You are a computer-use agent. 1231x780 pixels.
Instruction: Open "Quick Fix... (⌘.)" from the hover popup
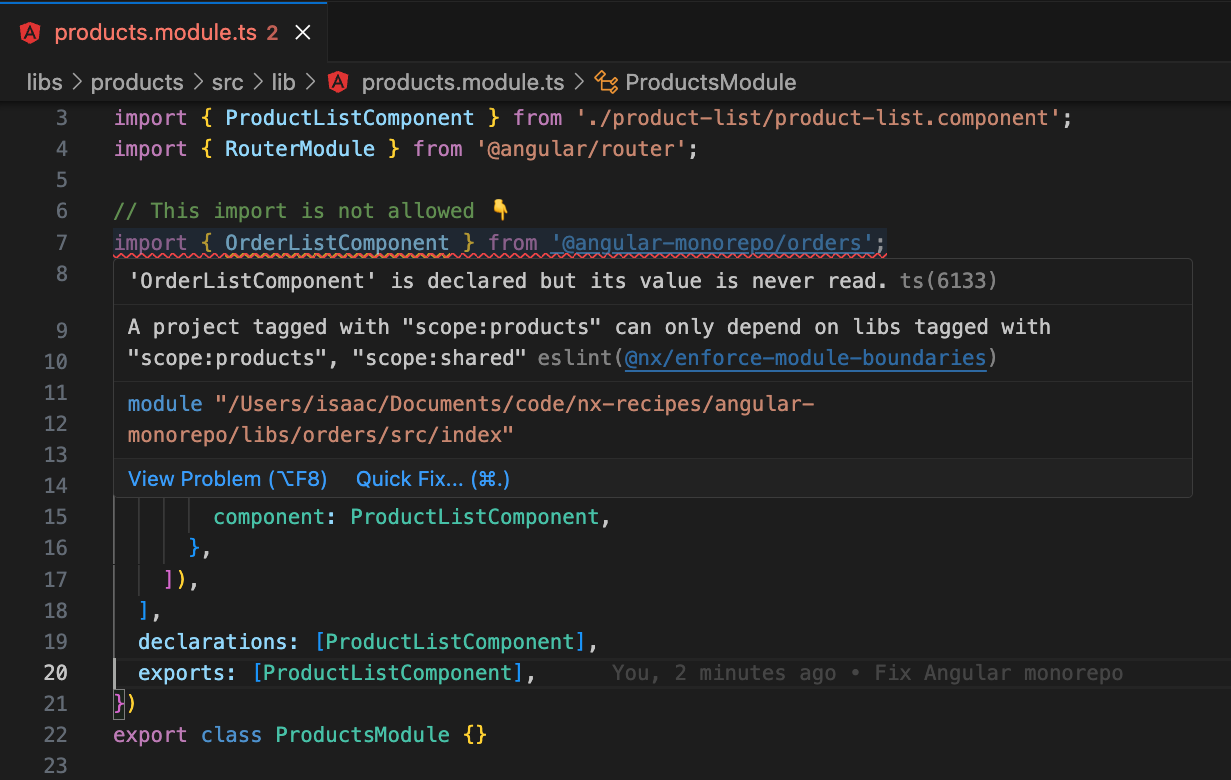[432, 479]
